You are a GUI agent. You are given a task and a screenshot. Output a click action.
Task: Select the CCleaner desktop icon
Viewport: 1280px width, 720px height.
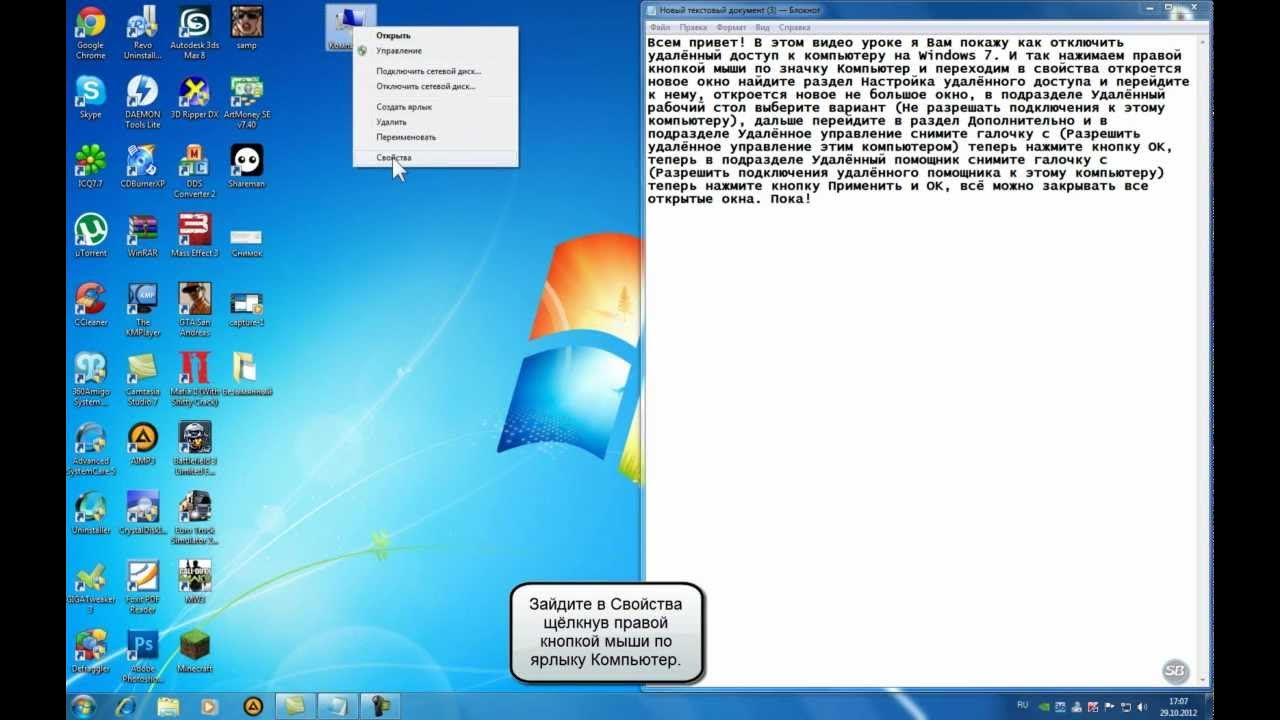point(90,304)
